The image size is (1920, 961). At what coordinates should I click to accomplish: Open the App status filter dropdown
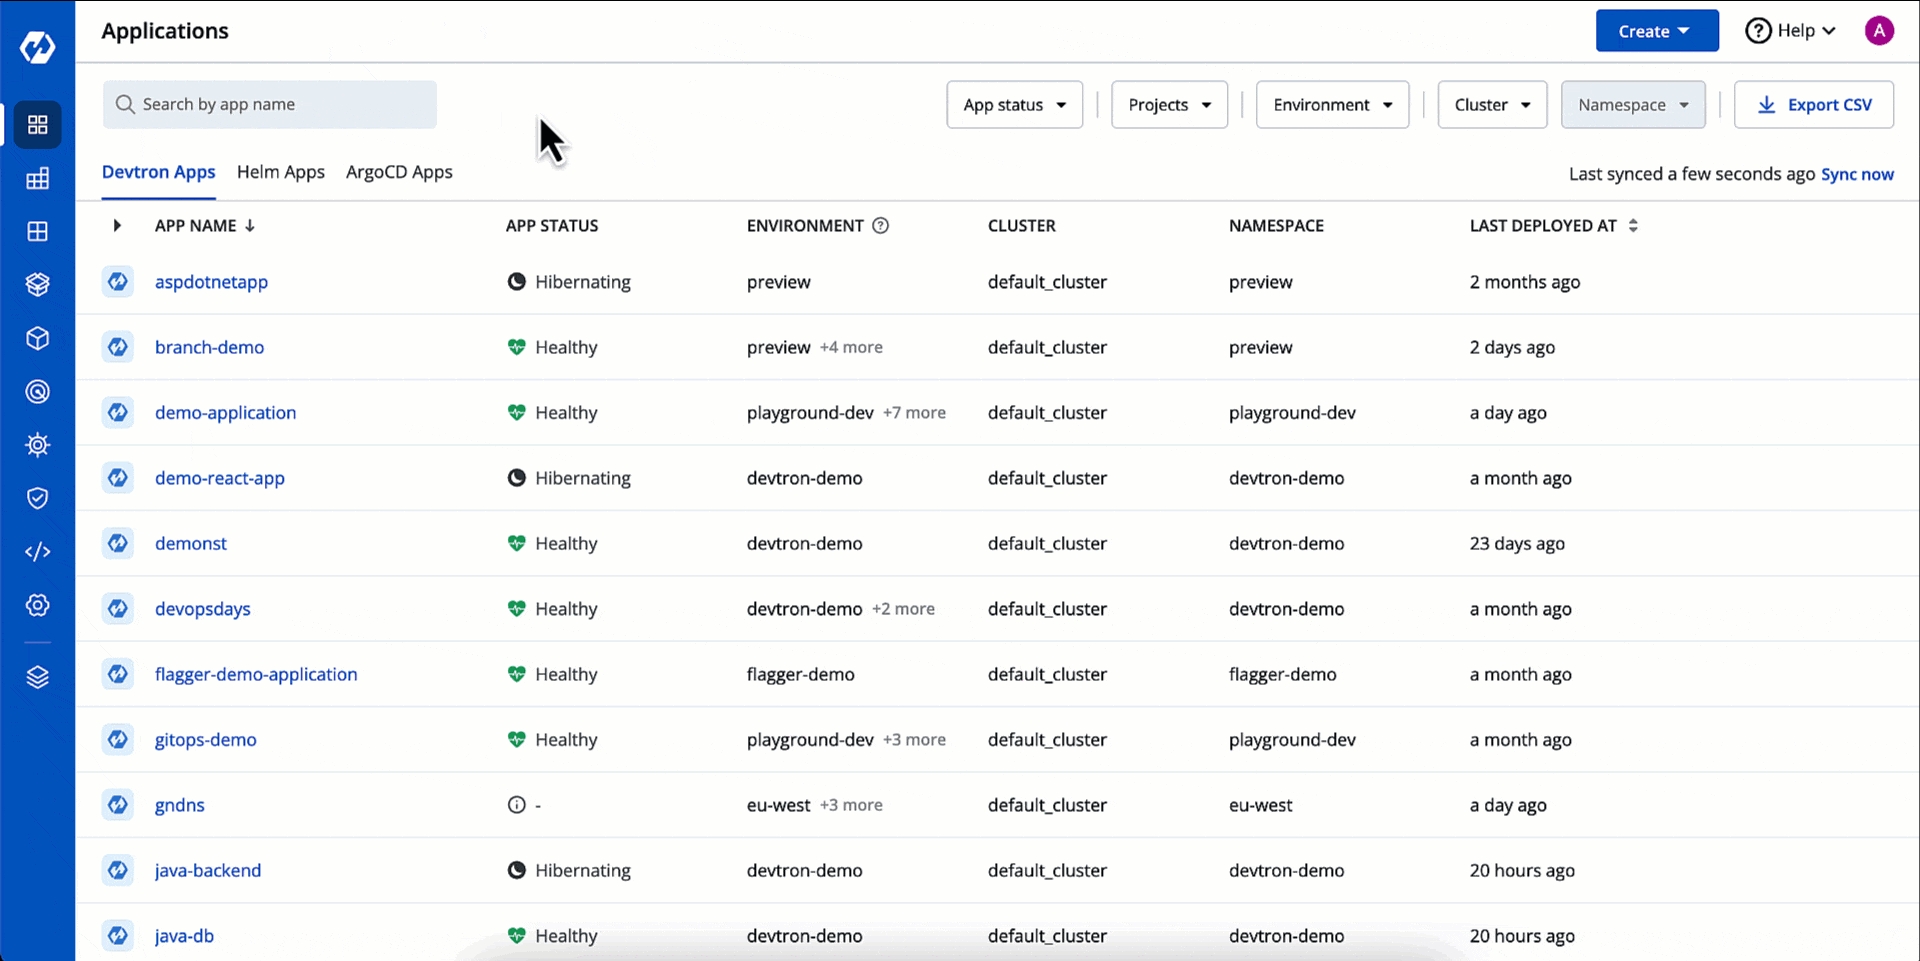coord(1014,105)
